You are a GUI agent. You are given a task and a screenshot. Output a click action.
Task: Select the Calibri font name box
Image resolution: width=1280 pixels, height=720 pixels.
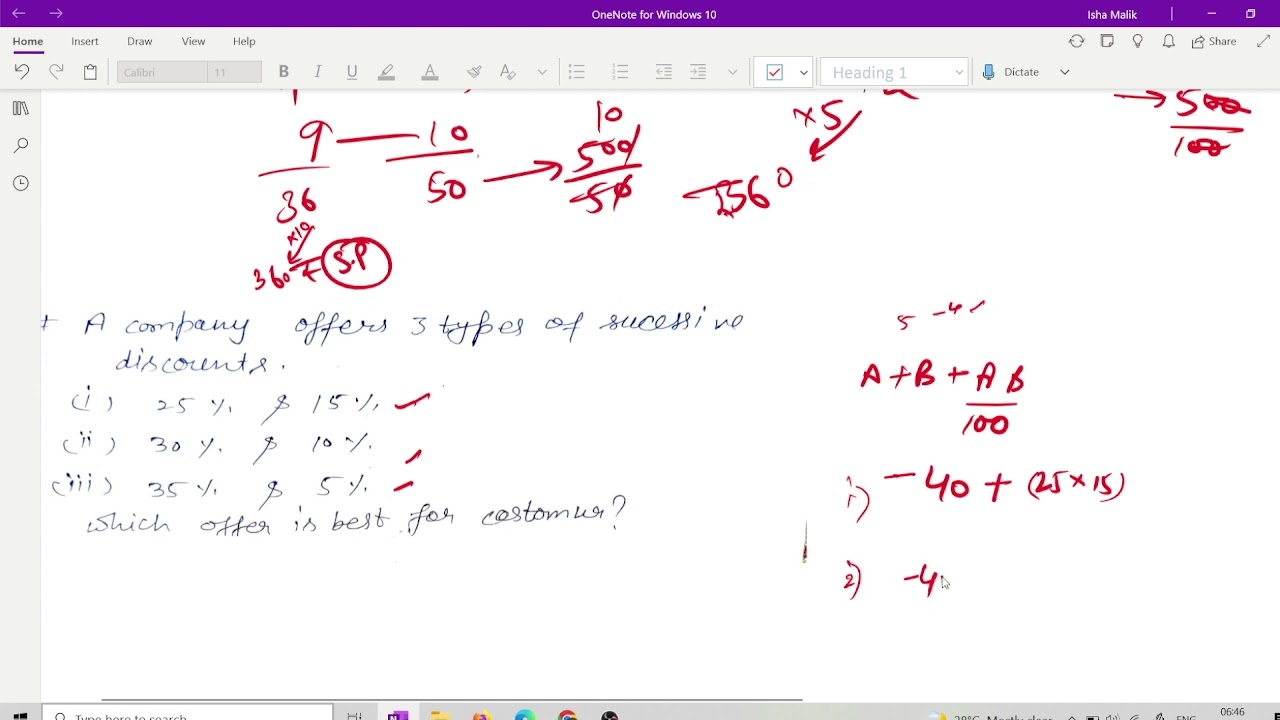click(162, 72)
